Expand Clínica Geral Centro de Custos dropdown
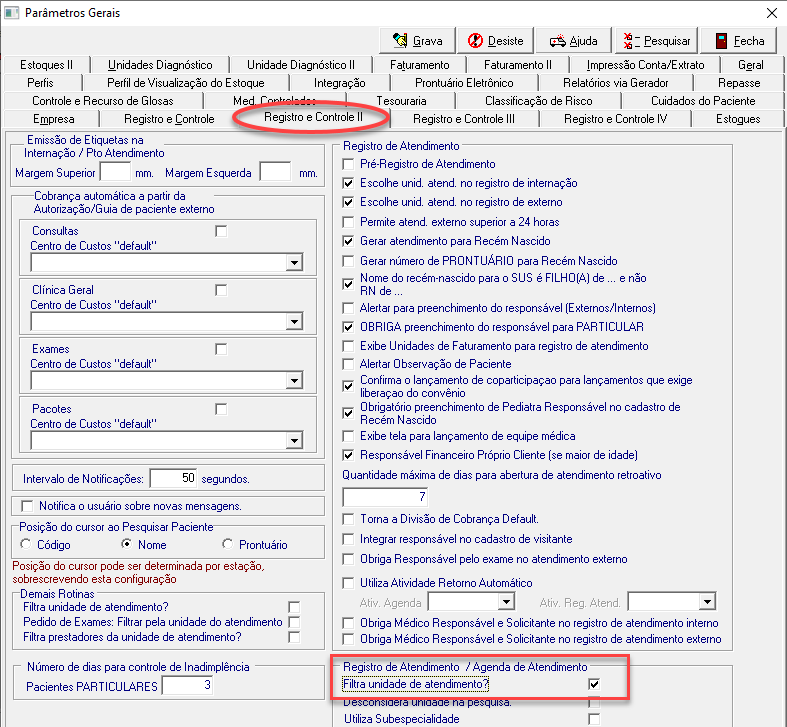Image resolution: width=787 pixels, height=727 pixels. coord(294,322)
